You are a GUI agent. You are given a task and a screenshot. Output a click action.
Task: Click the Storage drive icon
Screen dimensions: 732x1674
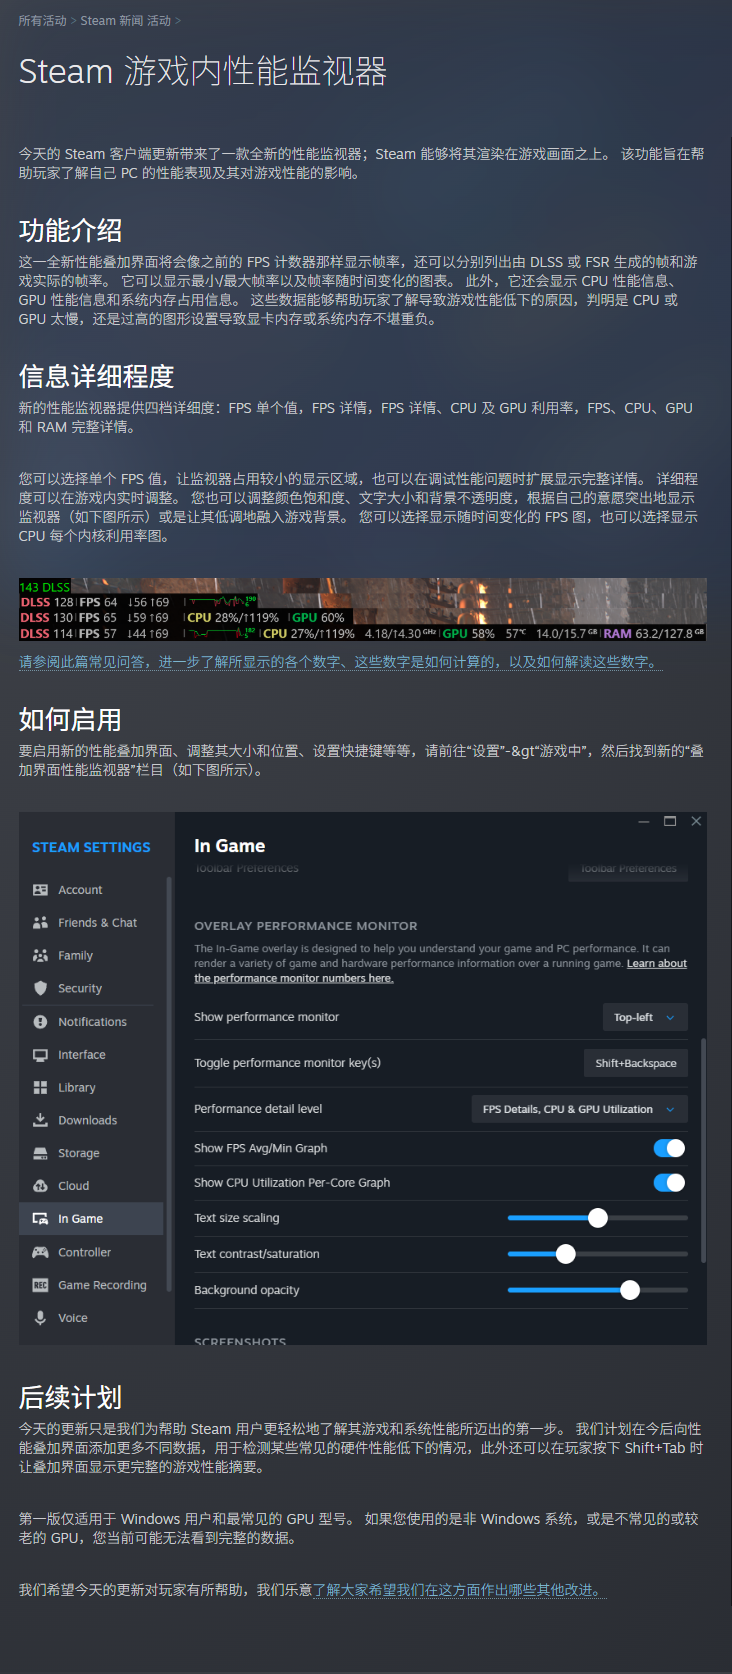(40, 1153)
